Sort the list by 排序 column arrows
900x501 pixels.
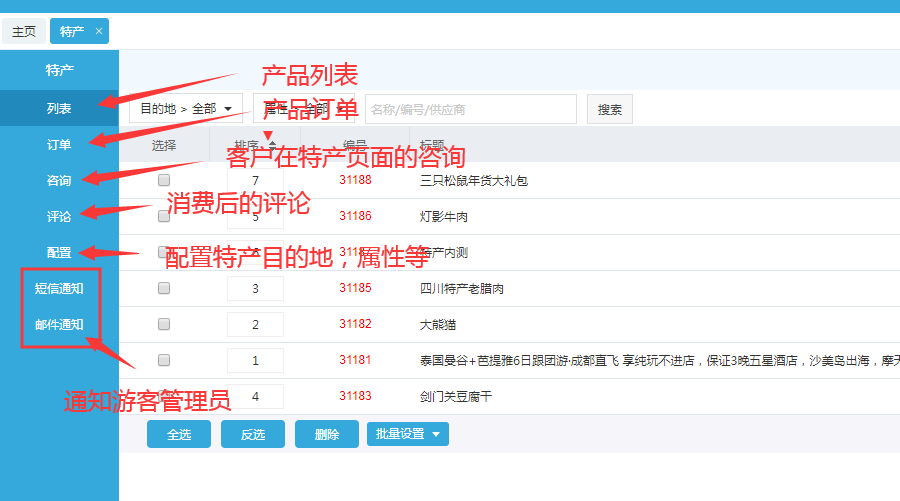(x=272, y=146)
